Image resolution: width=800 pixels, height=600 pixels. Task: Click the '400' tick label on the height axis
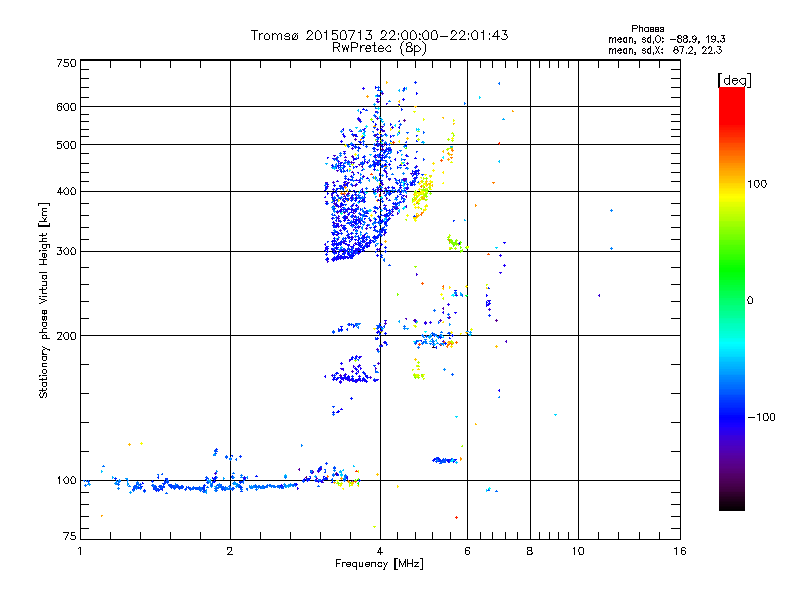(x=66, y=191)
